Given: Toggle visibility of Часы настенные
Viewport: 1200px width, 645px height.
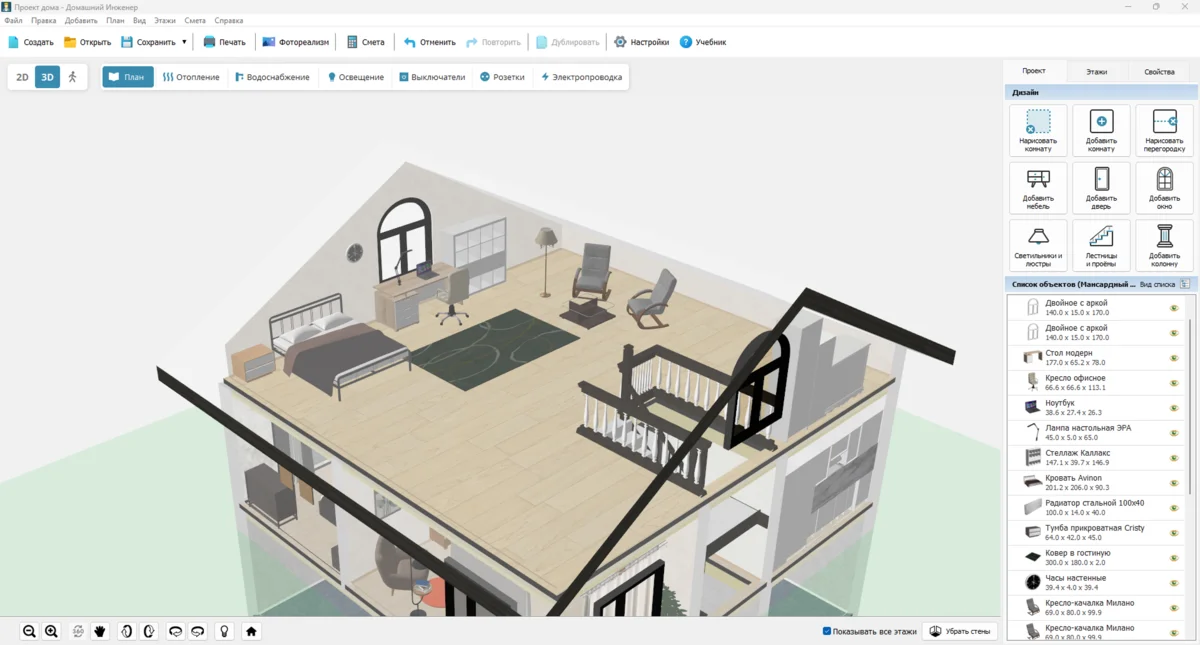Looking at the screenshot, I should pyautogui.click(x=1174, y=583).
